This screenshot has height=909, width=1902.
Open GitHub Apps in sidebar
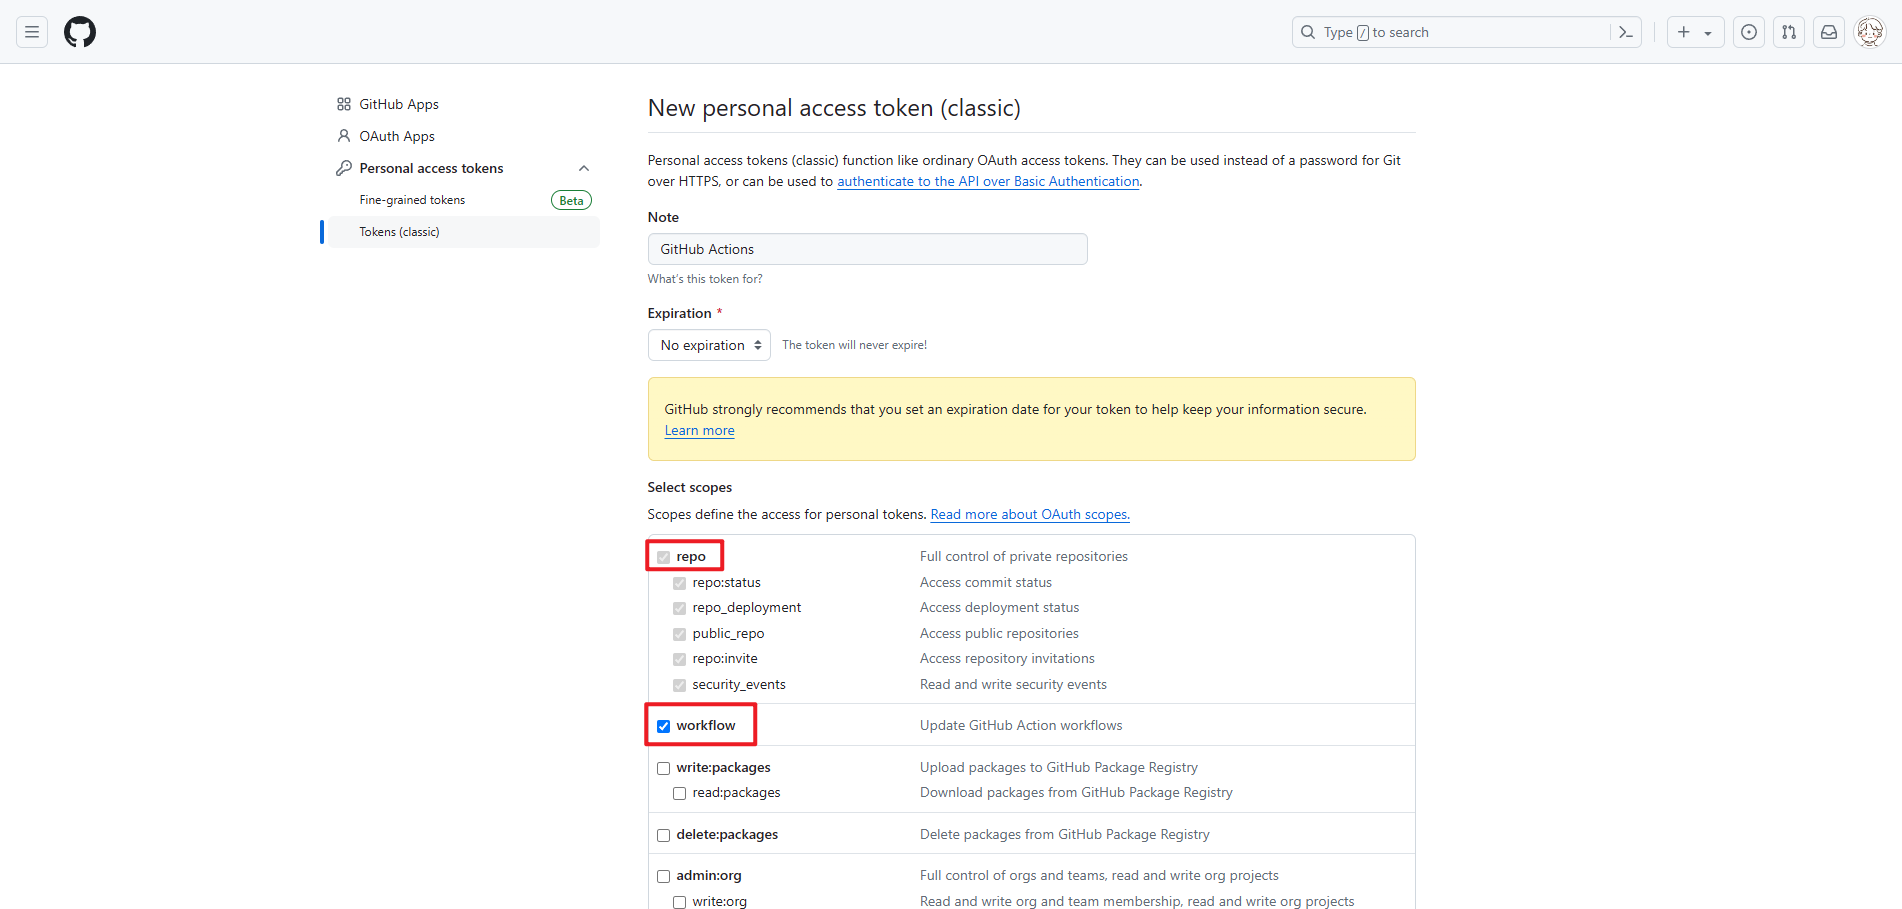click(399, 104)
